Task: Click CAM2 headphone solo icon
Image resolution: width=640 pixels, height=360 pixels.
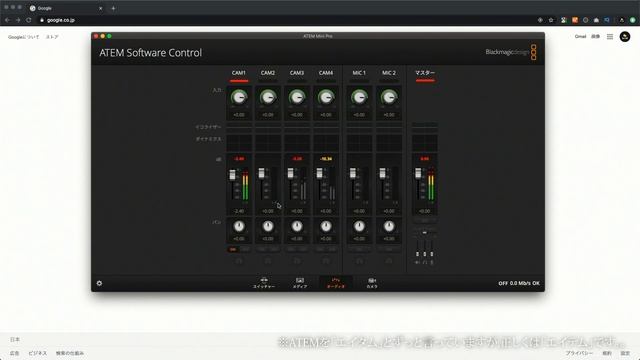Action: (268, 260)
